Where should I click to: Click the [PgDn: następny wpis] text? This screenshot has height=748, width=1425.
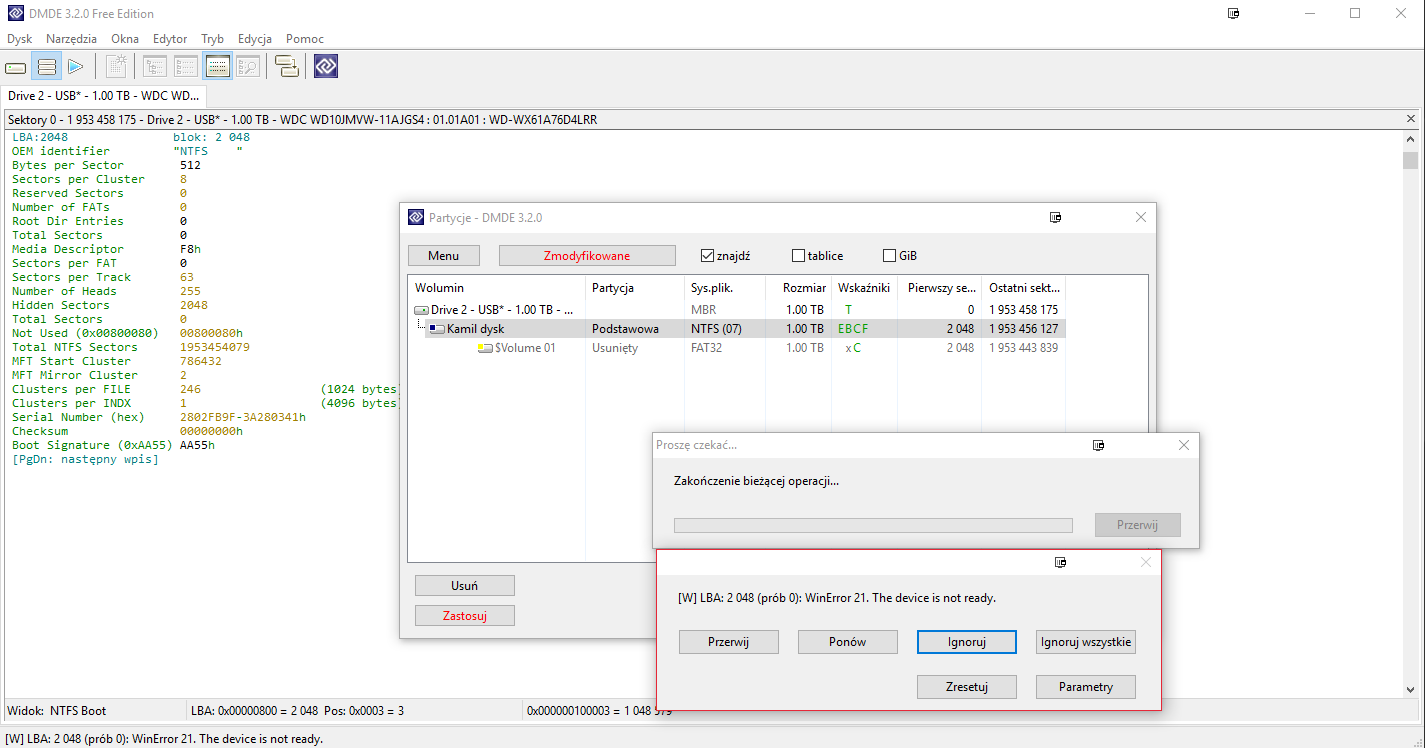coord(85,460)
